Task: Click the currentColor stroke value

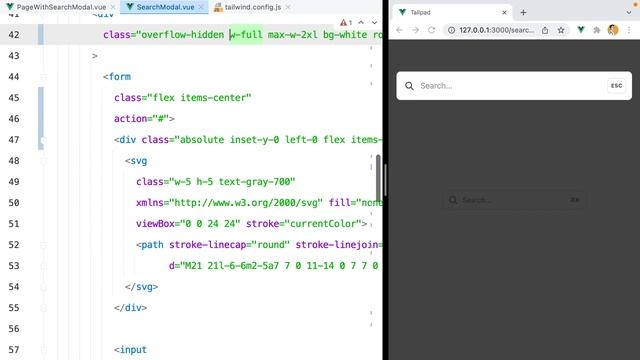Action: tap(323, 224)
